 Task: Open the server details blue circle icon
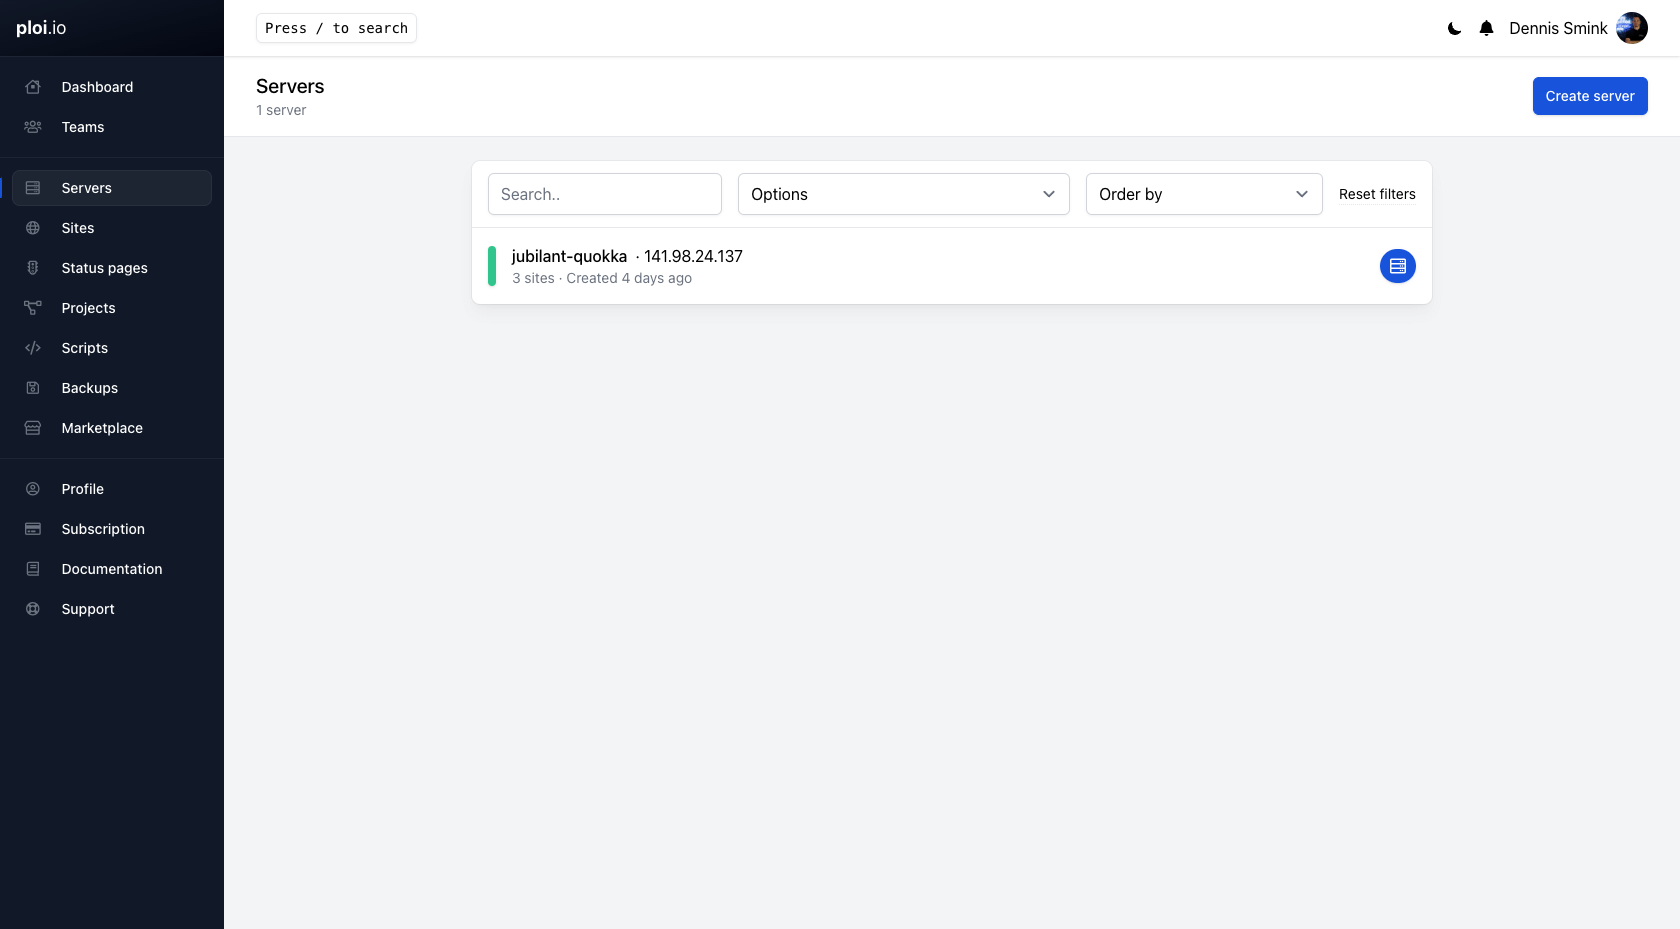click(x=1397, y=266)
